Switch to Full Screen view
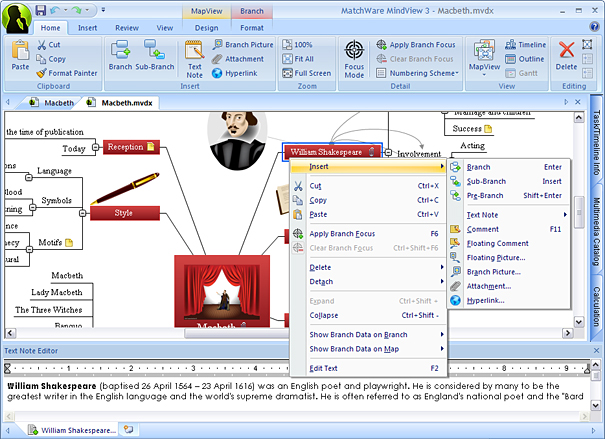Screen dimensions: 605x439 [307, 73]
